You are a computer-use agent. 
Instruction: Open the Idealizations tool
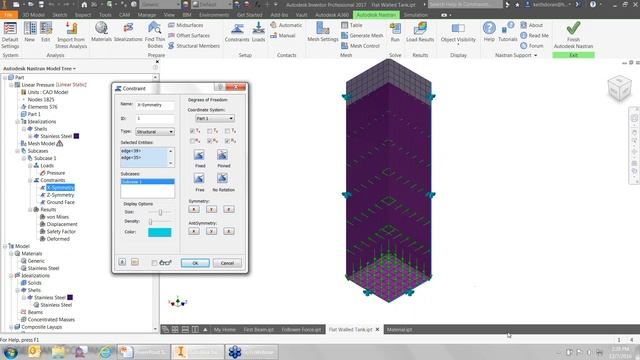(x=128, y=32)
